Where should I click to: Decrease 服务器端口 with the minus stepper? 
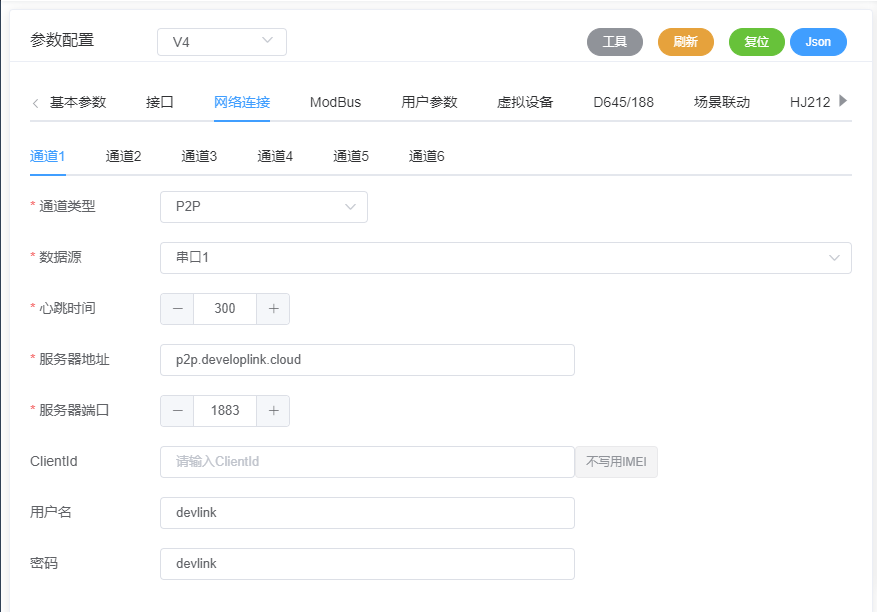176,410
